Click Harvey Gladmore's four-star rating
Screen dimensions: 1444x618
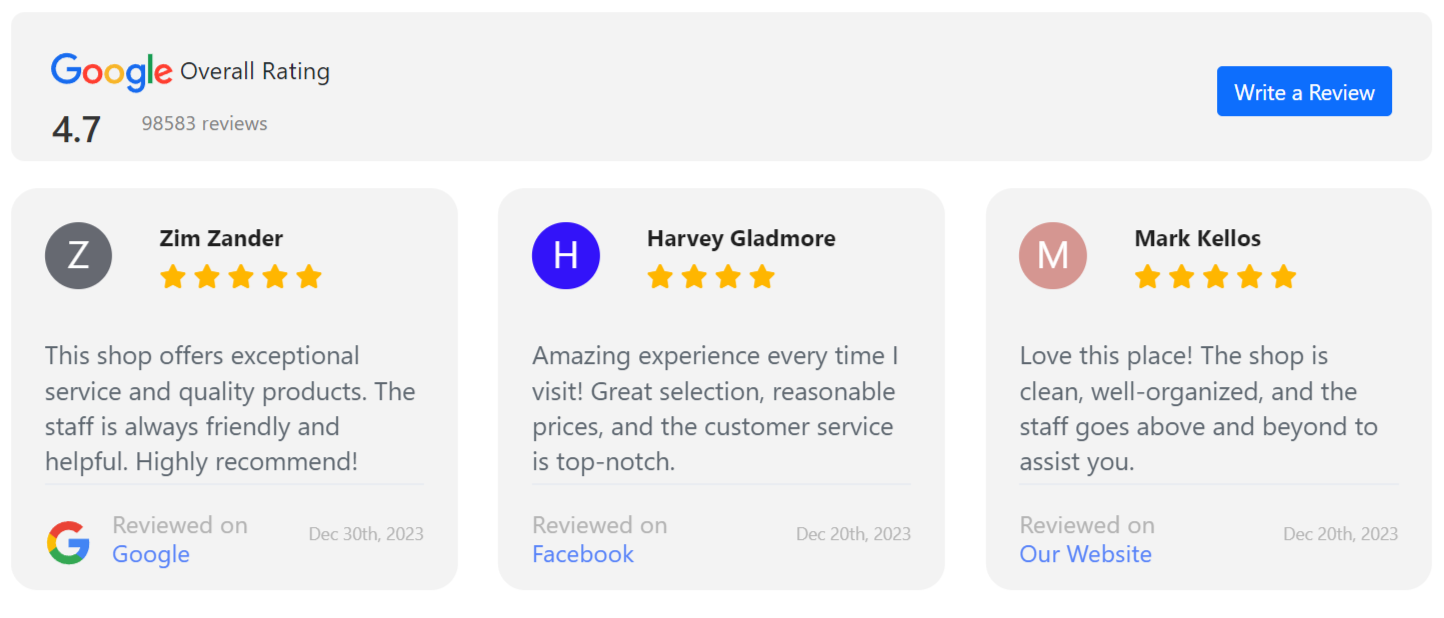711,277
